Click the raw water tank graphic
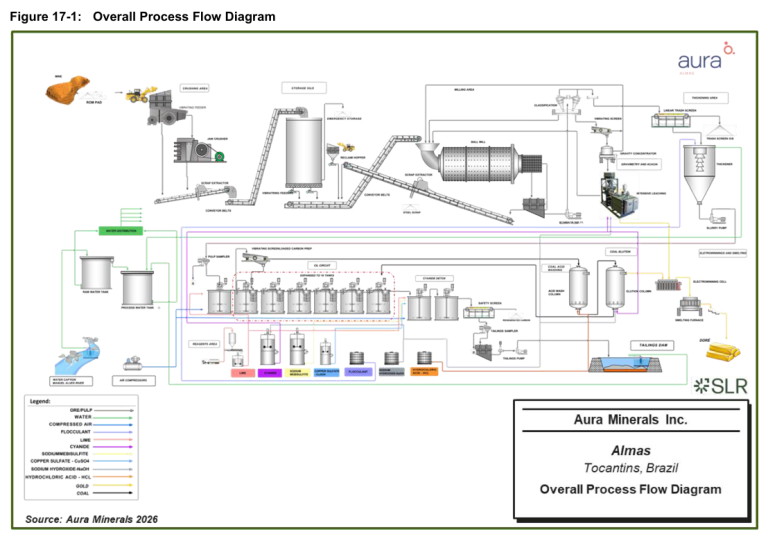 point(96,273)
